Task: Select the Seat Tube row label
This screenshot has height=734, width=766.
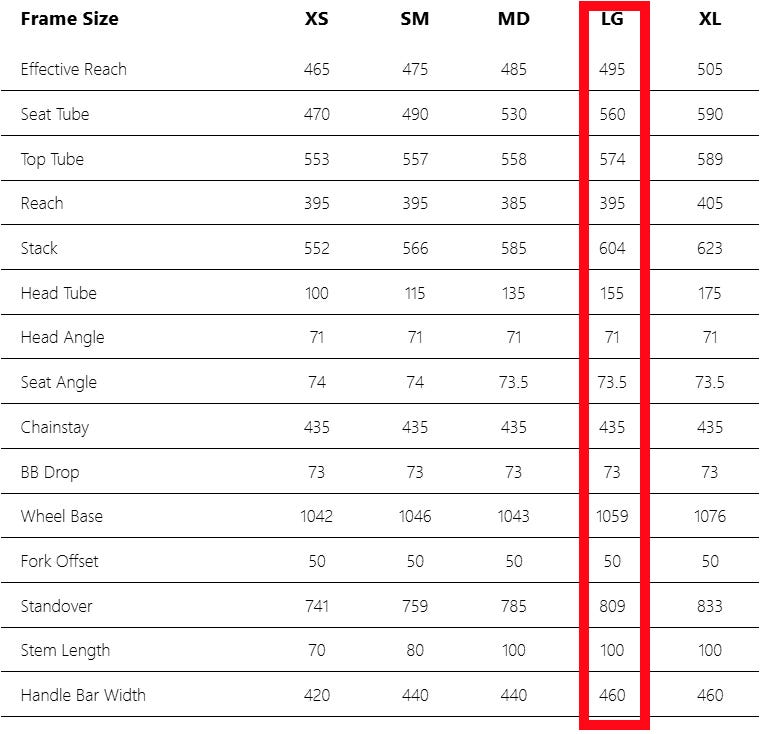Action: click(55, 114)
